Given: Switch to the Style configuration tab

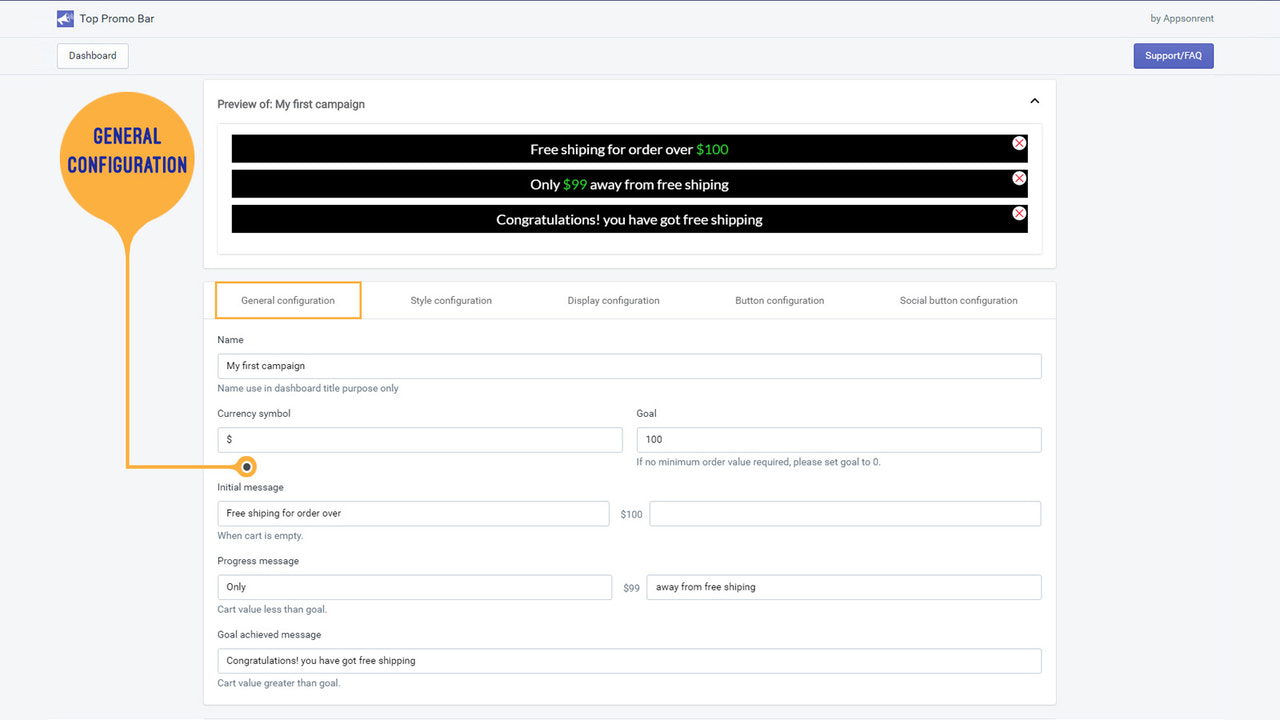Looking at the screenshot, I should point(451,300).
